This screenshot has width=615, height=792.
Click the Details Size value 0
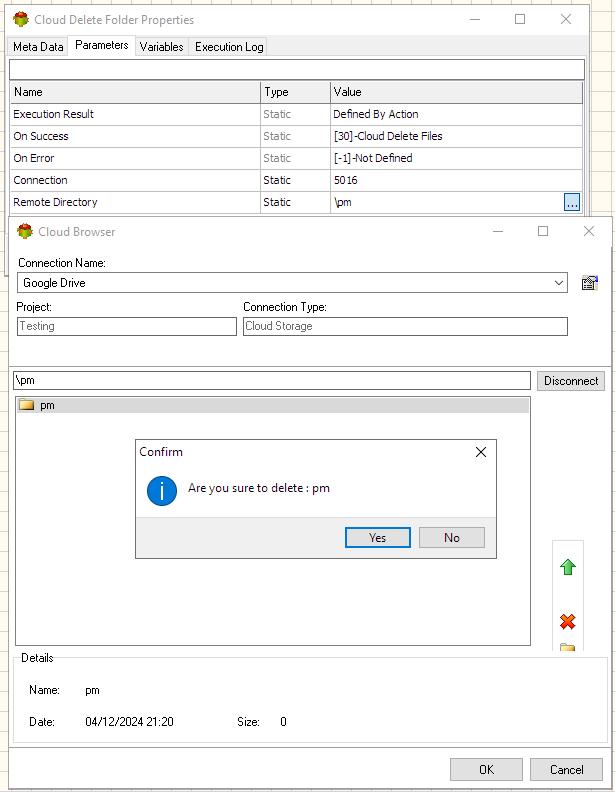tap(283, 722)
